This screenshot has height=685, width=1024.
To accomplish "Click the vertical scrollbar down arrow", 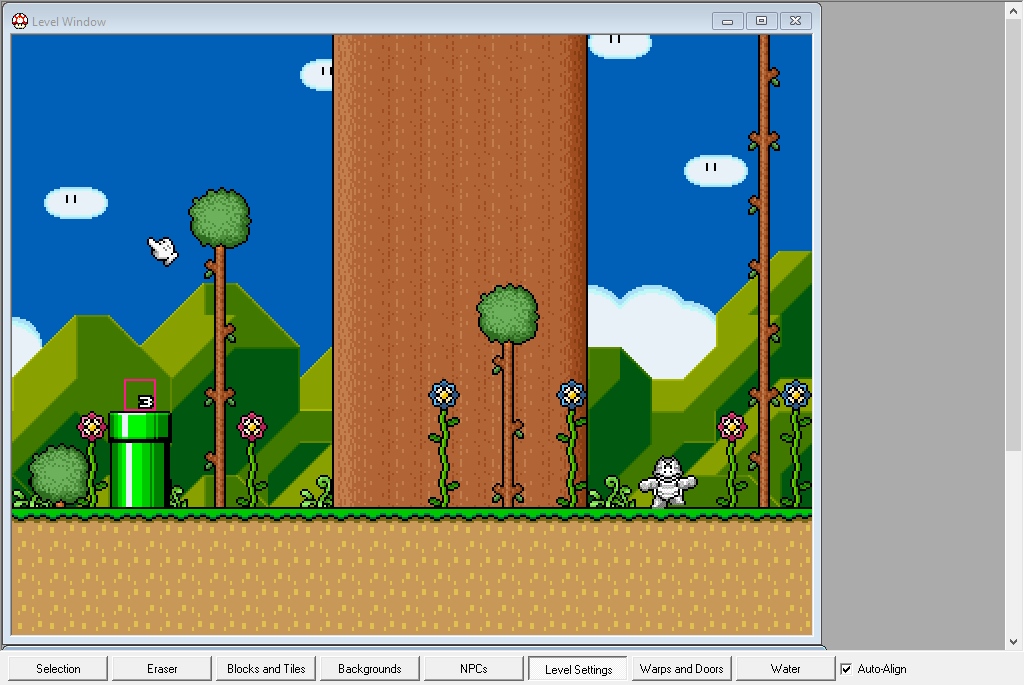I will [x=1014, y=641].
